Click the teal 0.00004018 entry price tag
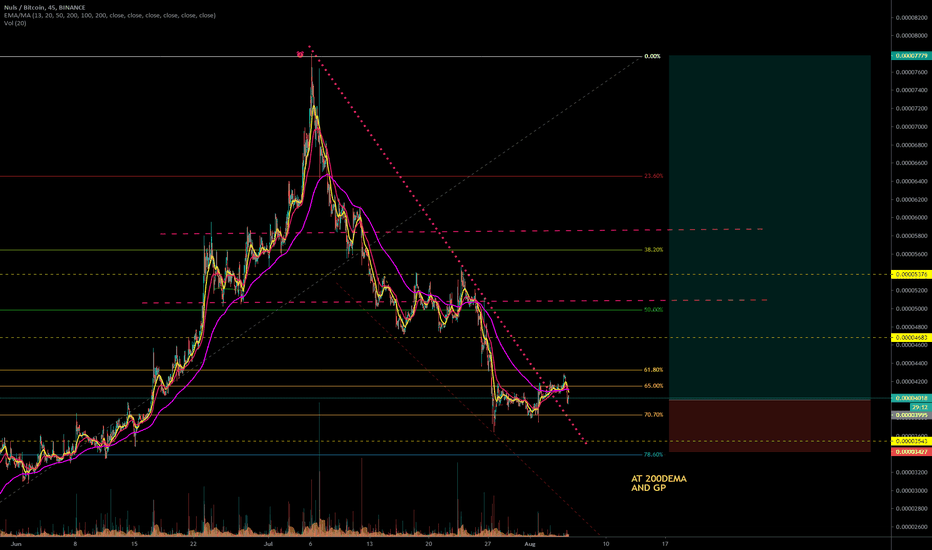Screen dimensions: 932x550 911,398
